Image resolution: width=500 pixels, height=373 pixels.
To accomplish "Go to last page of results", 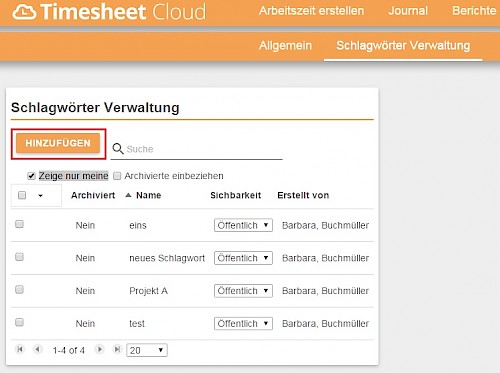I will coord(117,349).
